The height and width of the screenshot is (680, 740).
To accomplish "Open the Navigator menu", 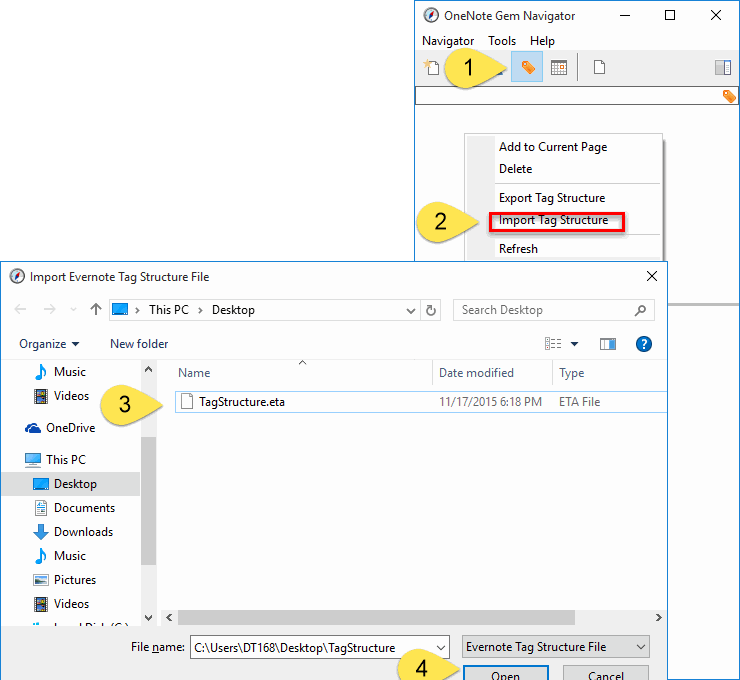I will pos(448,41).
